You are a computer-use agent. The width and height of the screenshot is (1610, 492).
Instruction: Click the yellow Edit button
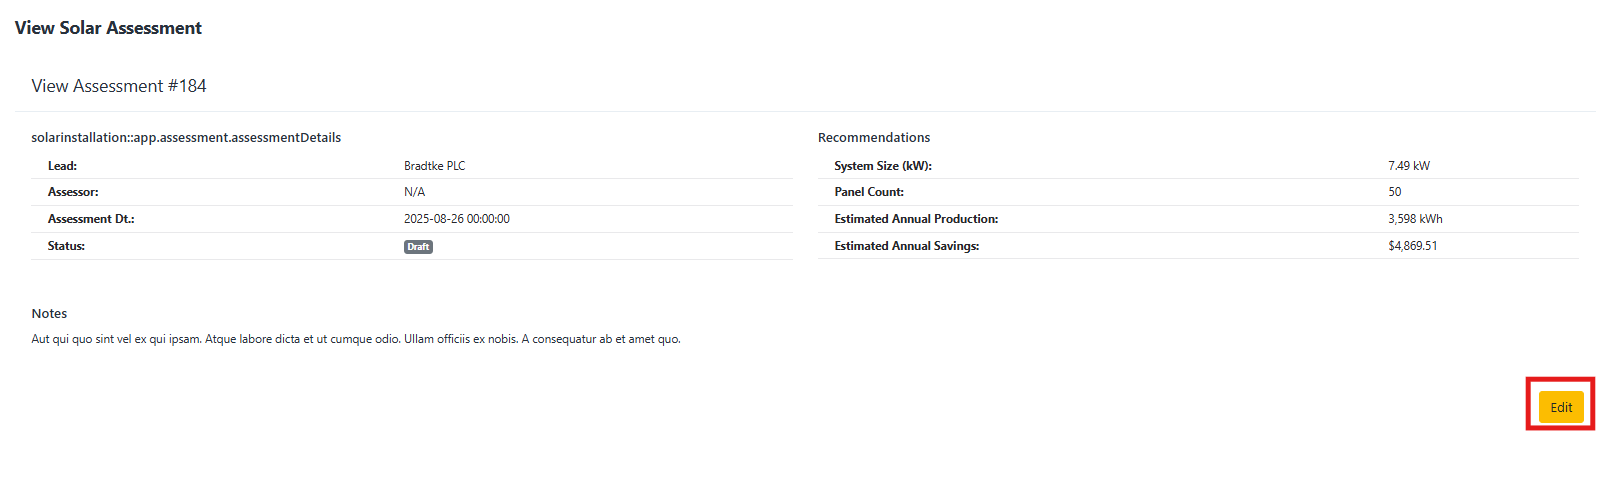(x=1560, y=407)
